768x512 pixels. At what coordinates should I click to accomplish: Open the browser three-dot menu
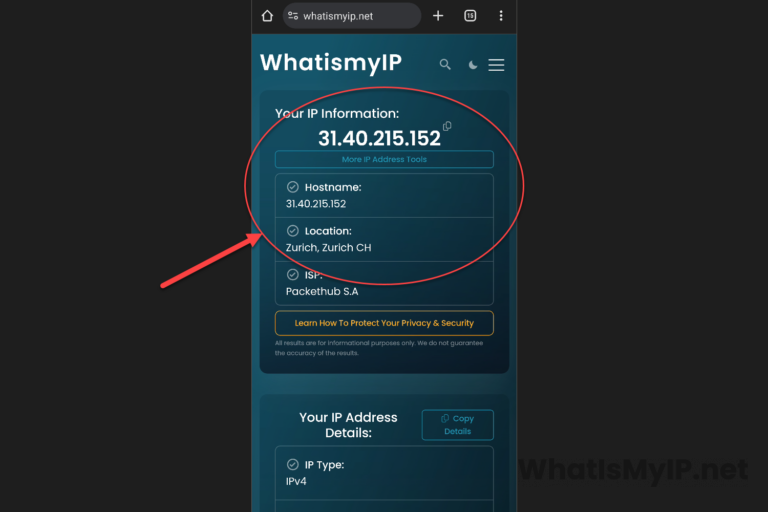[501, 16]
